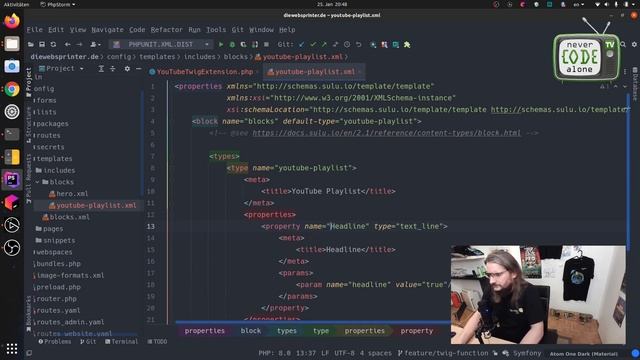
Task: Open the Files app in dock
Action: [x=12, y=44]
